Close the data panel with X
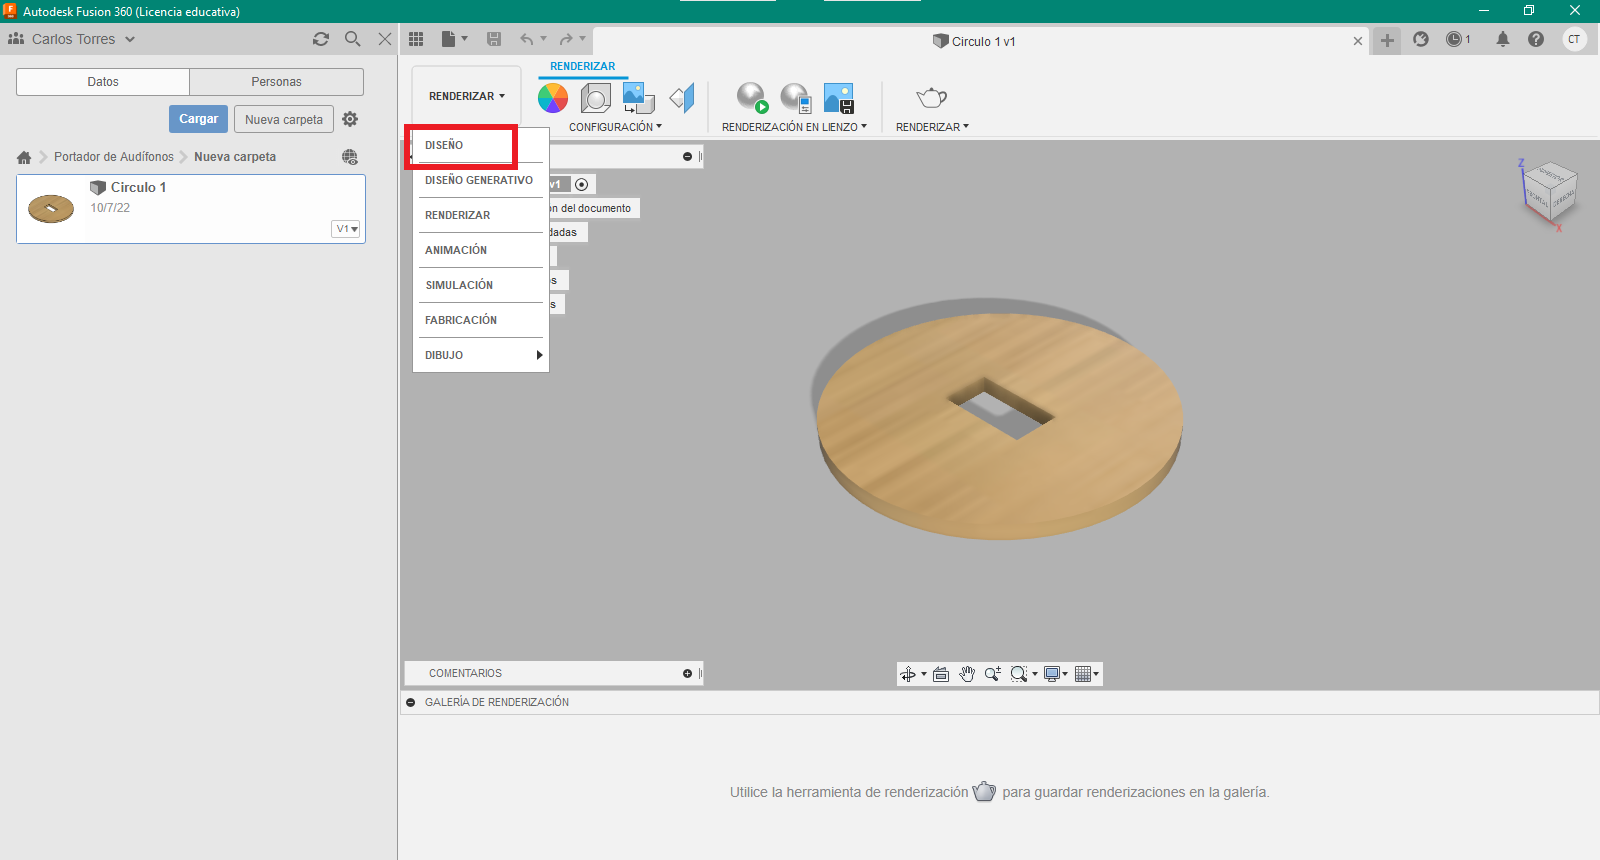Viewport: 1600px width, 860px height. pos(385,39)
